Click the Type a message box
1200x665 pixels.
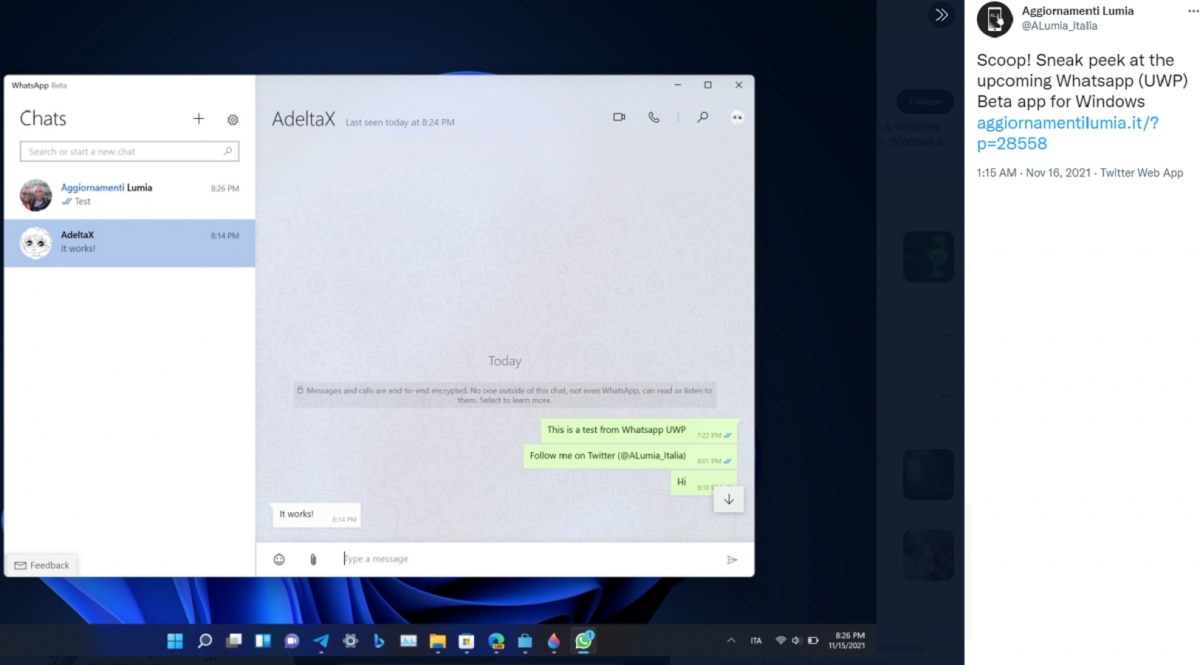click(x=520, y=559)
